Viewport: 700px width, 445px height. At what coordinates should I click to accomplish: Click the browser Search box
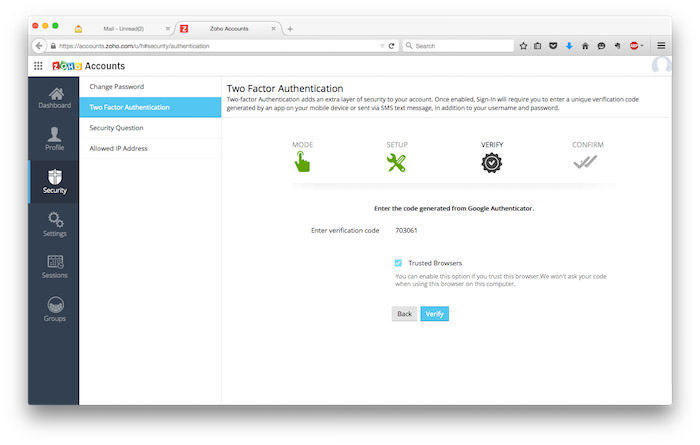point(459,46)
